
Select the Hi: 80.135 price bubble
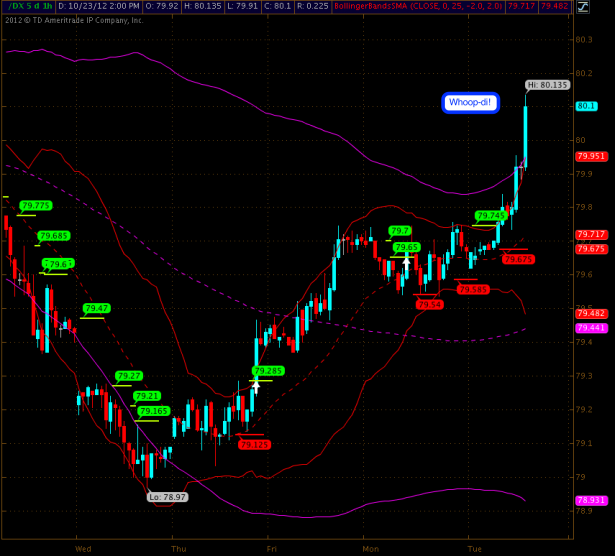click(x=547, y=86)
